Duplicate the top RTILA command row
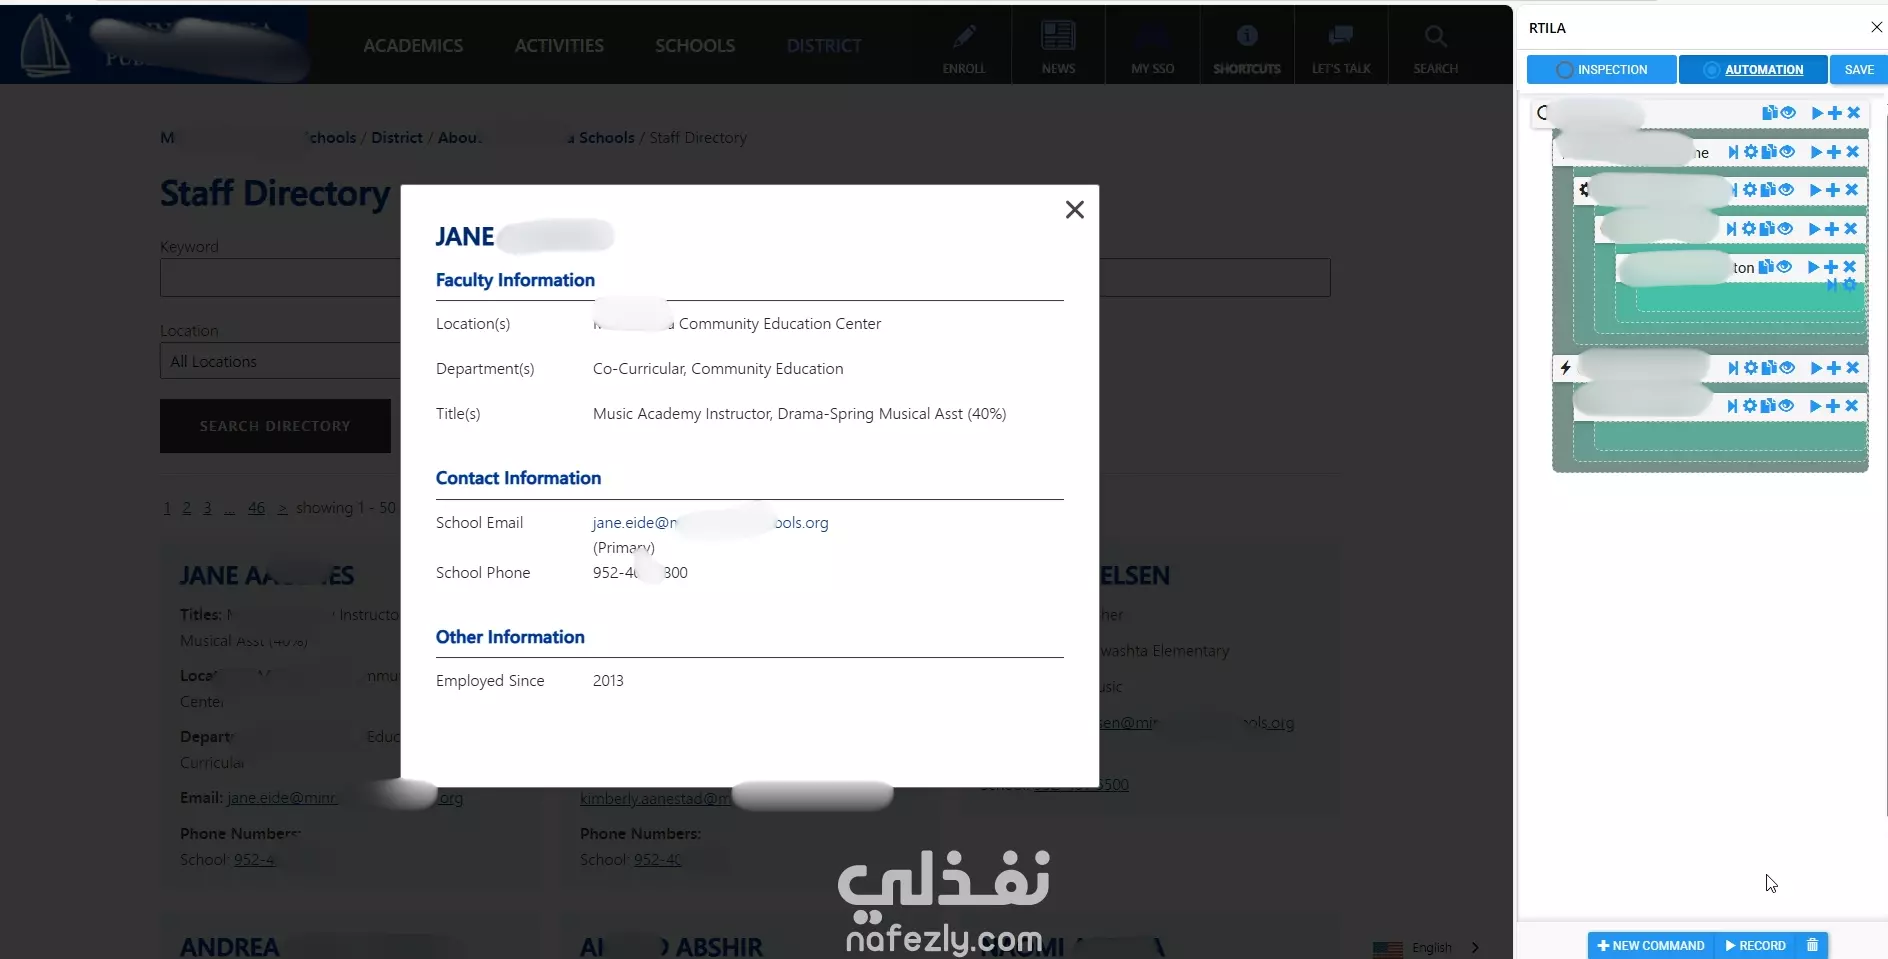Screen dimensions: 1888x959 click(1769, 113)
